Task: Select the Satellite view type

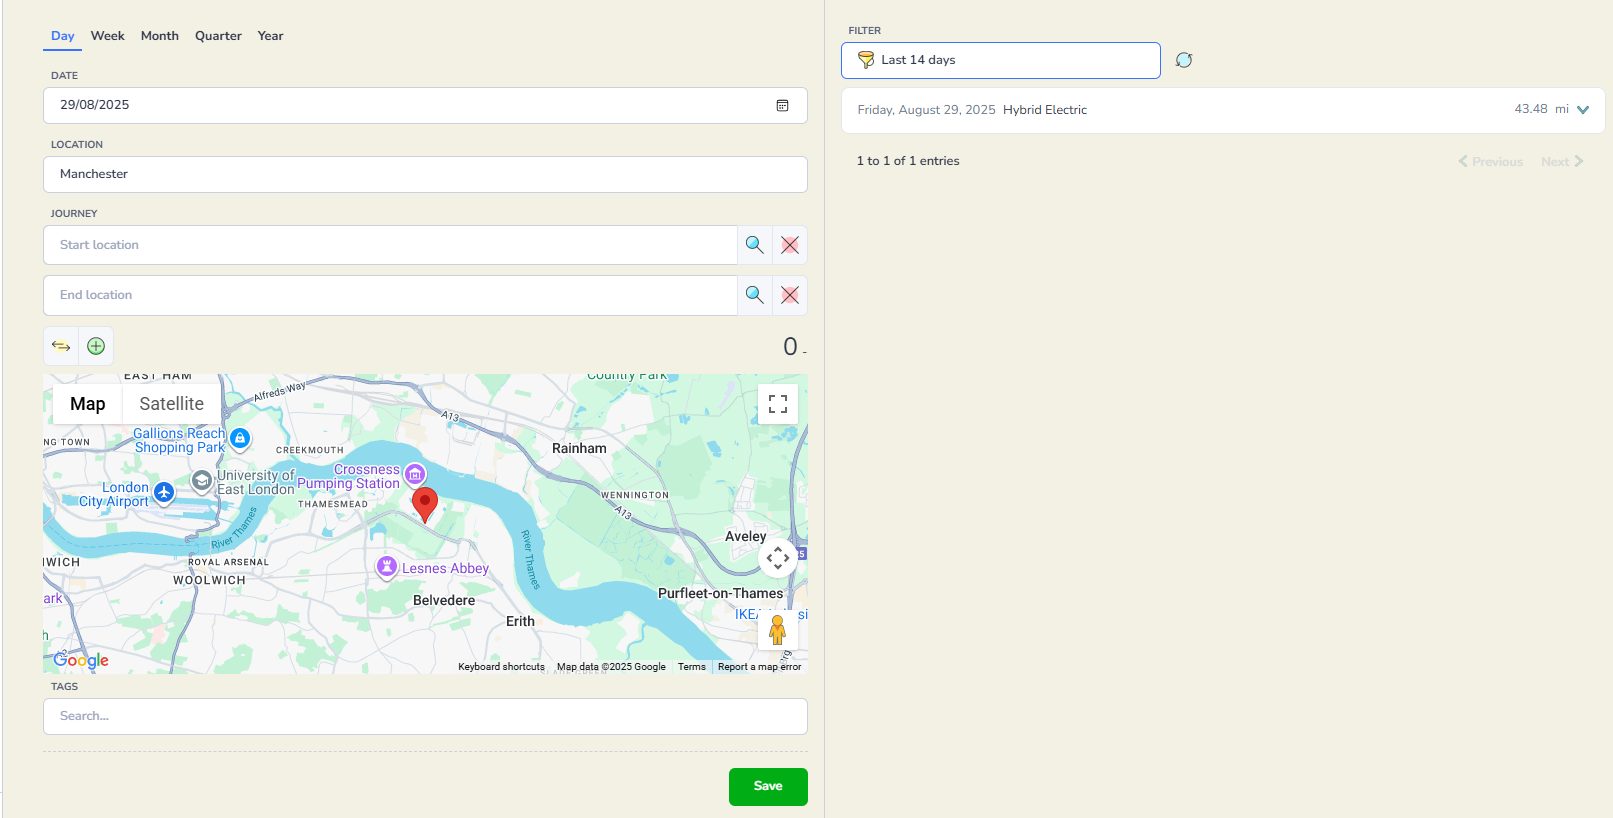Action: click(172, 404)
